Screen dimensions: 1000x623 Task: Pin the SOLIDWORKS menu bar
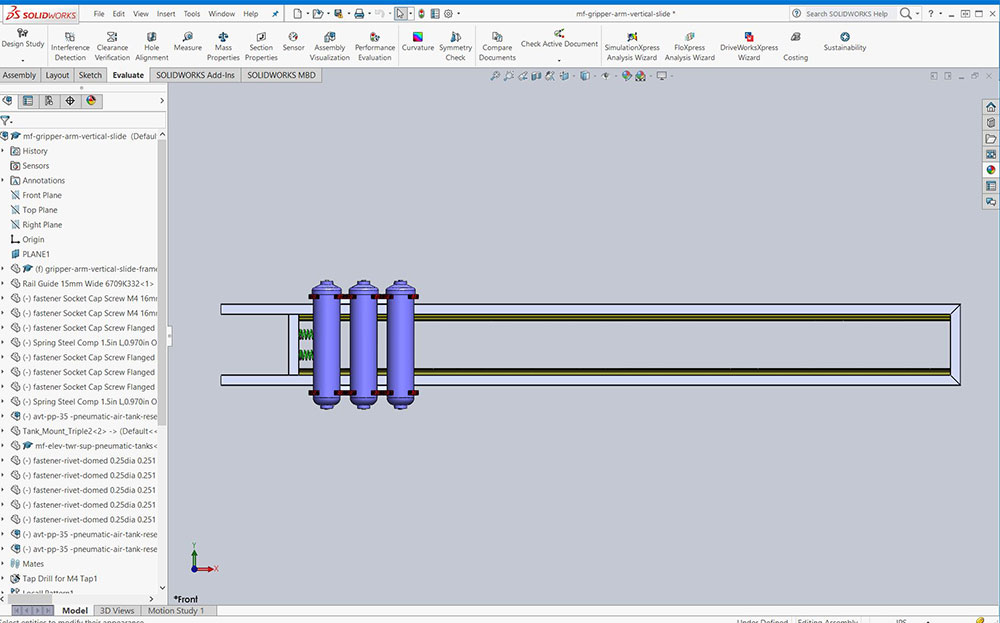click(x=275, y=14)
